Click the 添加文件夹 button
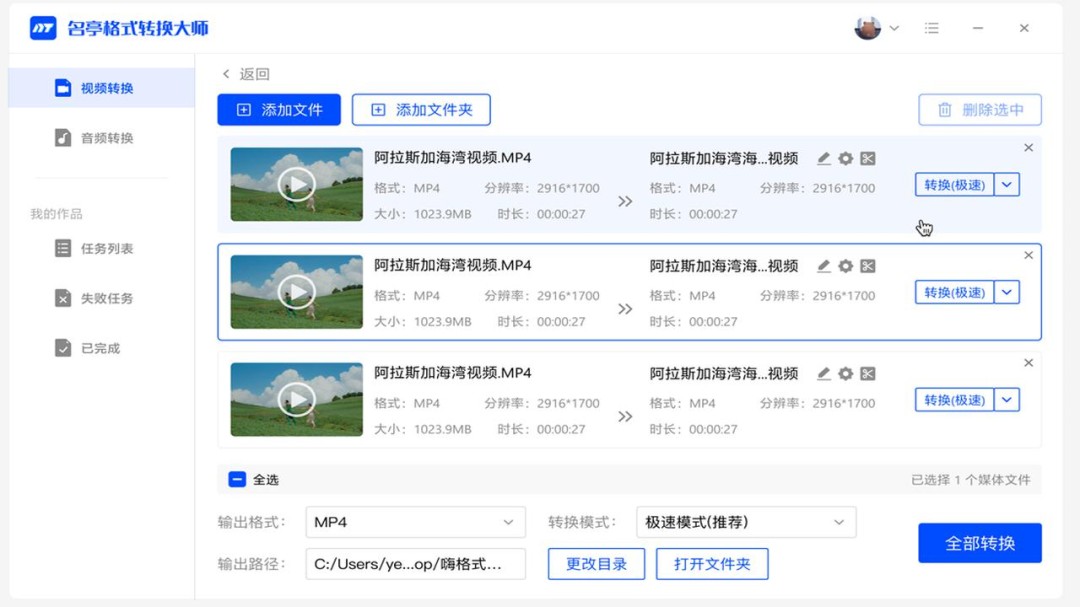Screen dimensions: 1080x607 pos(421,110)
